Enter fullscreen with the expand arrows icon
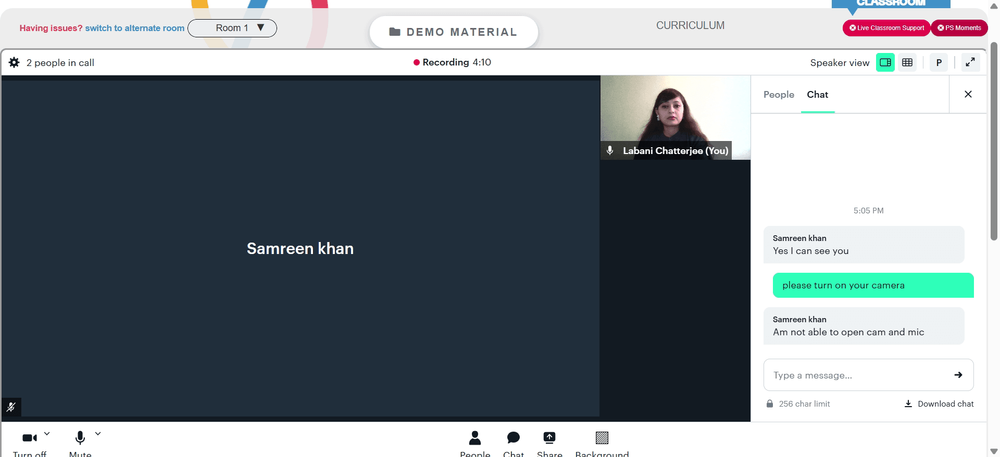The image size is (1000, 457). [x=970, y=62]
